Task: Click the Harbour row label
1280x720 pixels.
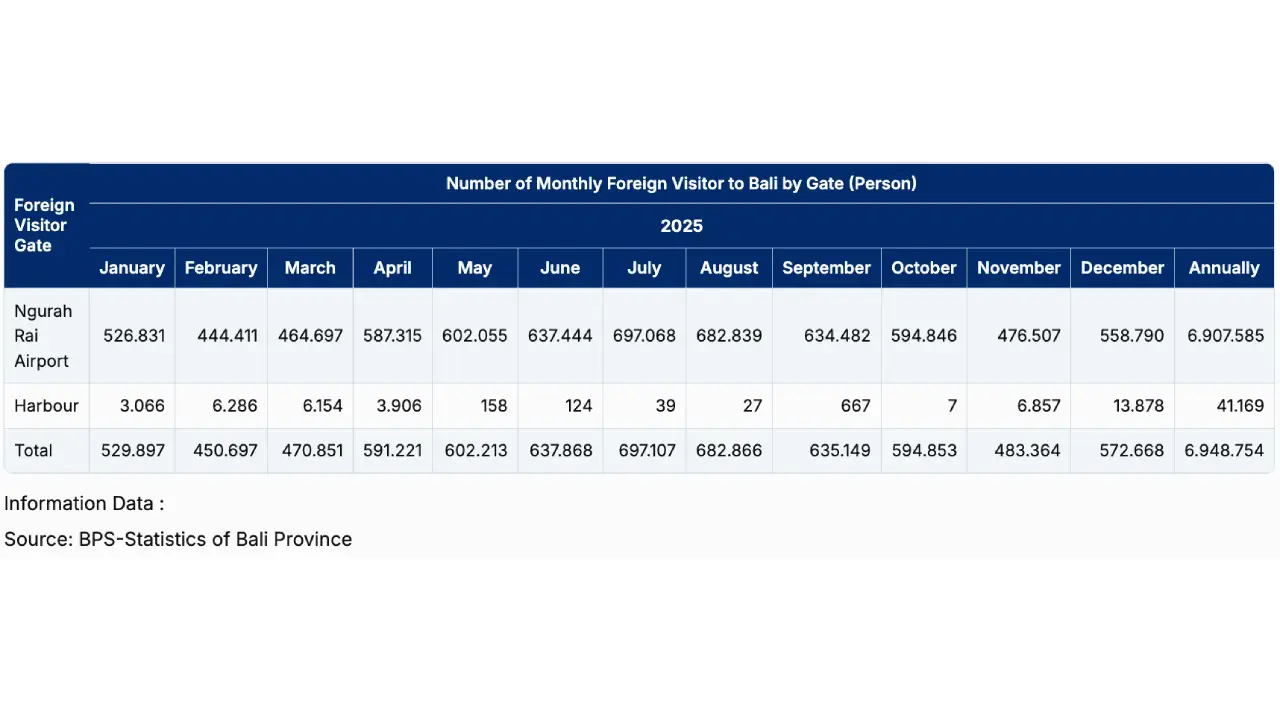Action: click(x=46, y=406)
